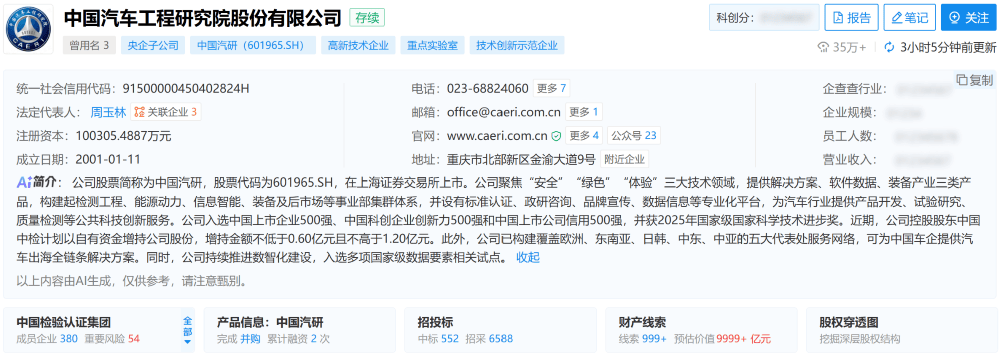Expand the 全部 dropdown on group card
Image resolution: width=1000 pixels, height=360 pixels.
pyautogui.click(x=187, y=329)
